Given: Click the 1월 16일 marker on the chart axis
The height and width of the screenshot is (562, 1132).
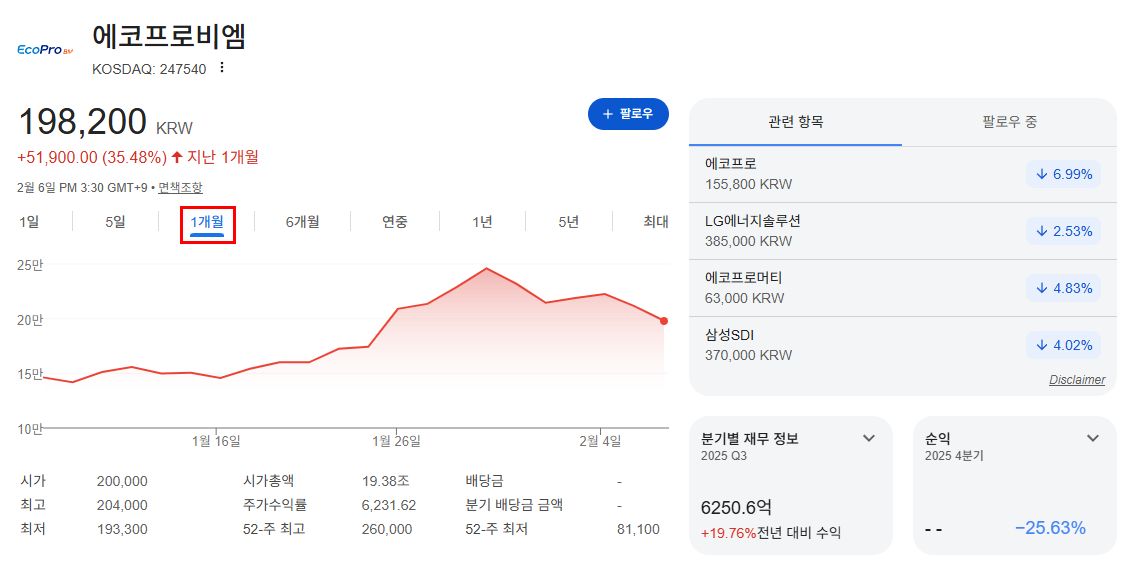Looking at the screenshot, I should (x=217, y=441).
